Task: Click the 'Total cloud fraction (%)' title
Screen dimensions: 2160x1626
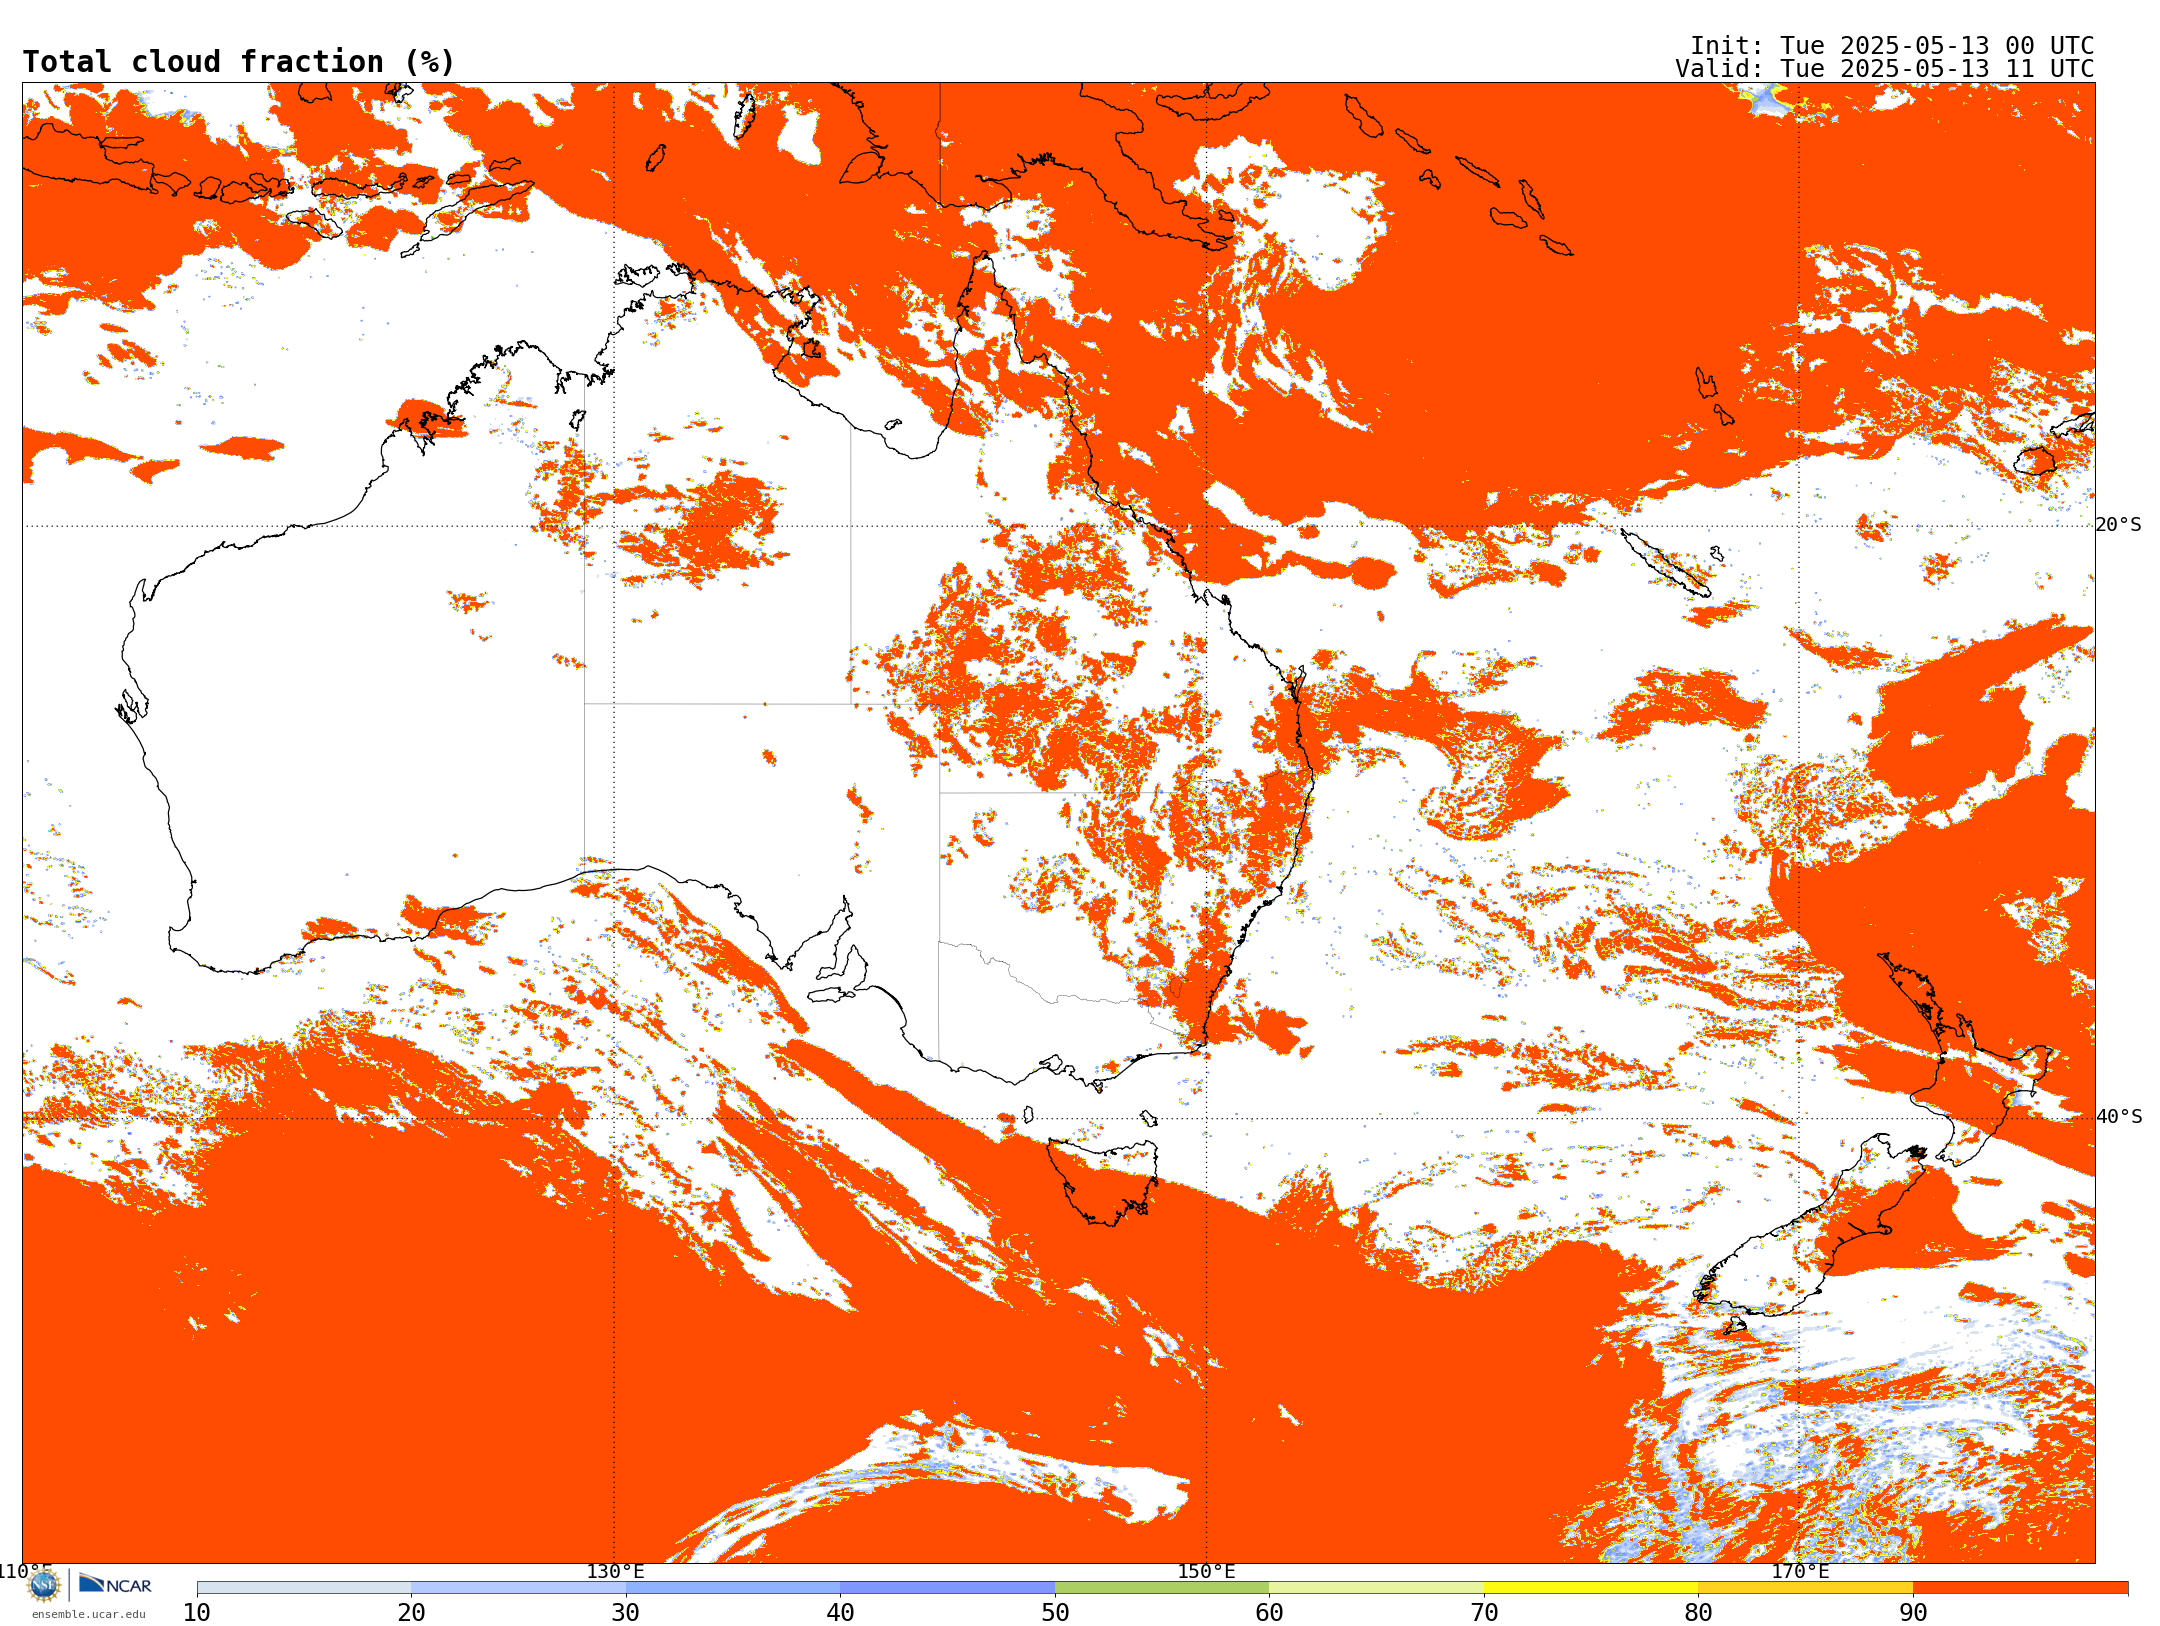Action: tap(239, 62)
